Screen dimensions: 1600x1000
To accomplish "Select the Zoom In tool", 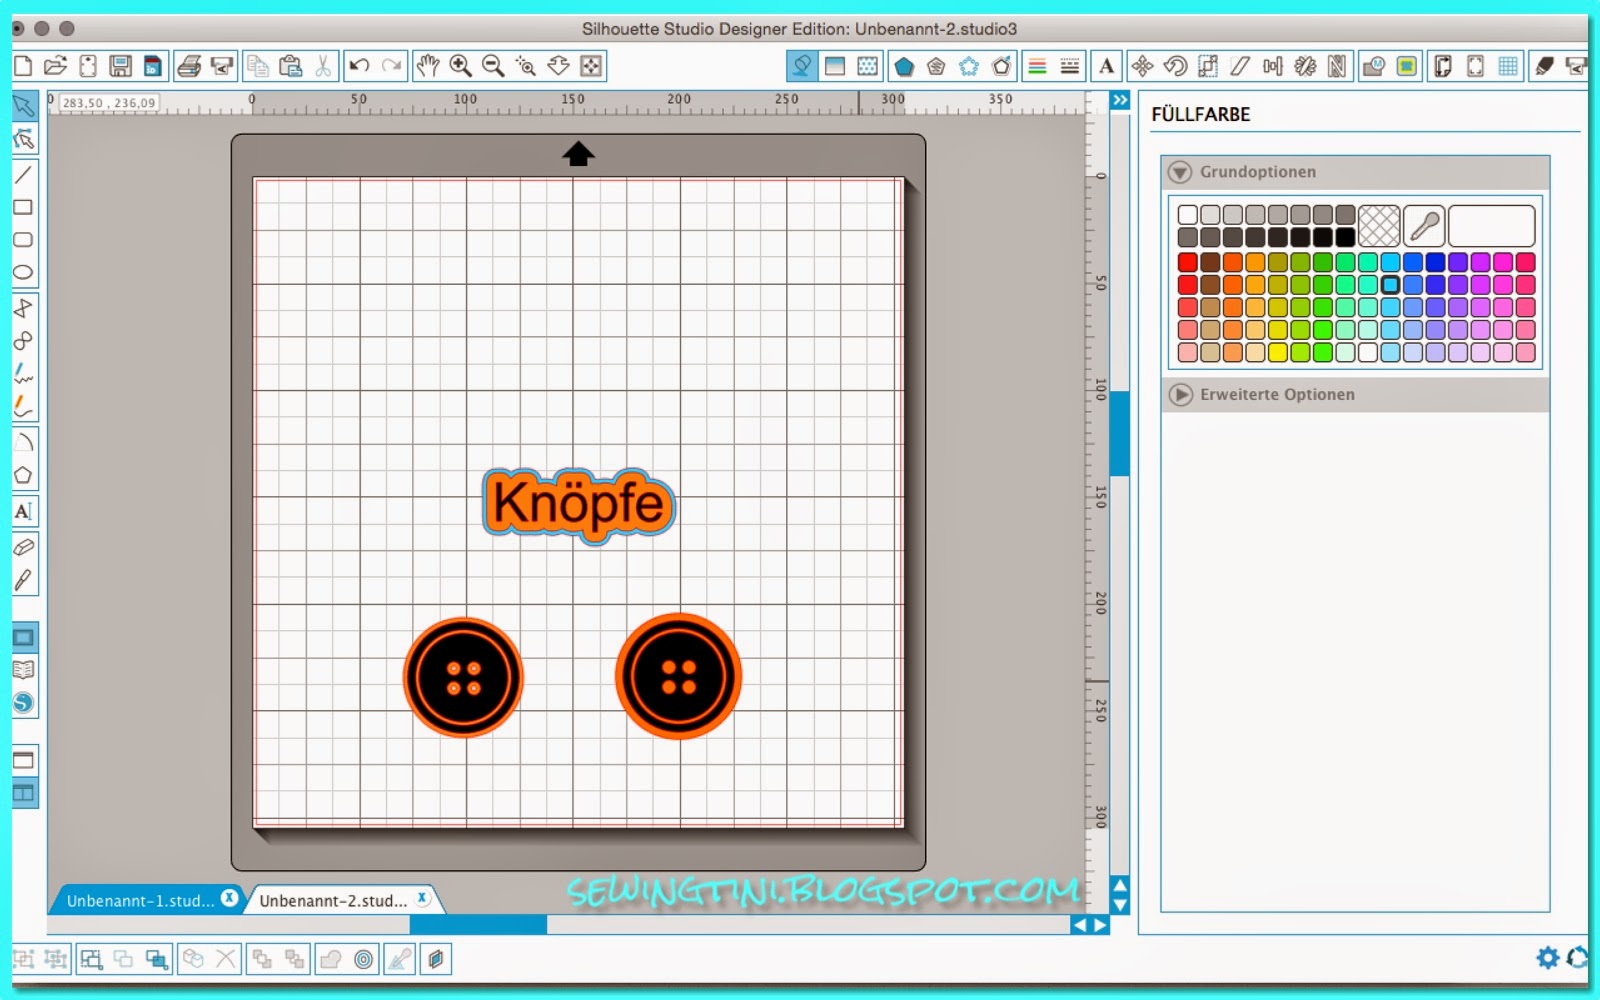I will pos(462,66).
